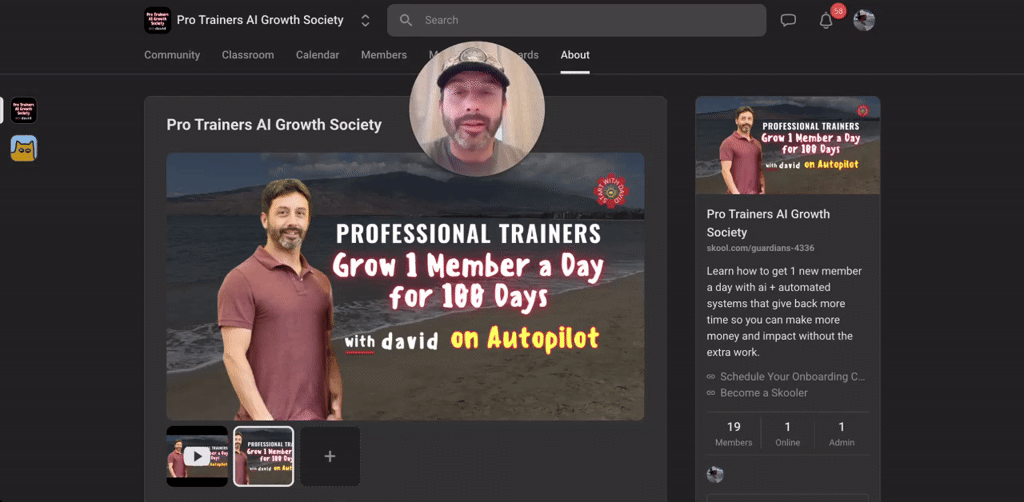Switch to the Community tab
Image resolution: width=1024 pixels, height=502 pixels.
[172, 55]
